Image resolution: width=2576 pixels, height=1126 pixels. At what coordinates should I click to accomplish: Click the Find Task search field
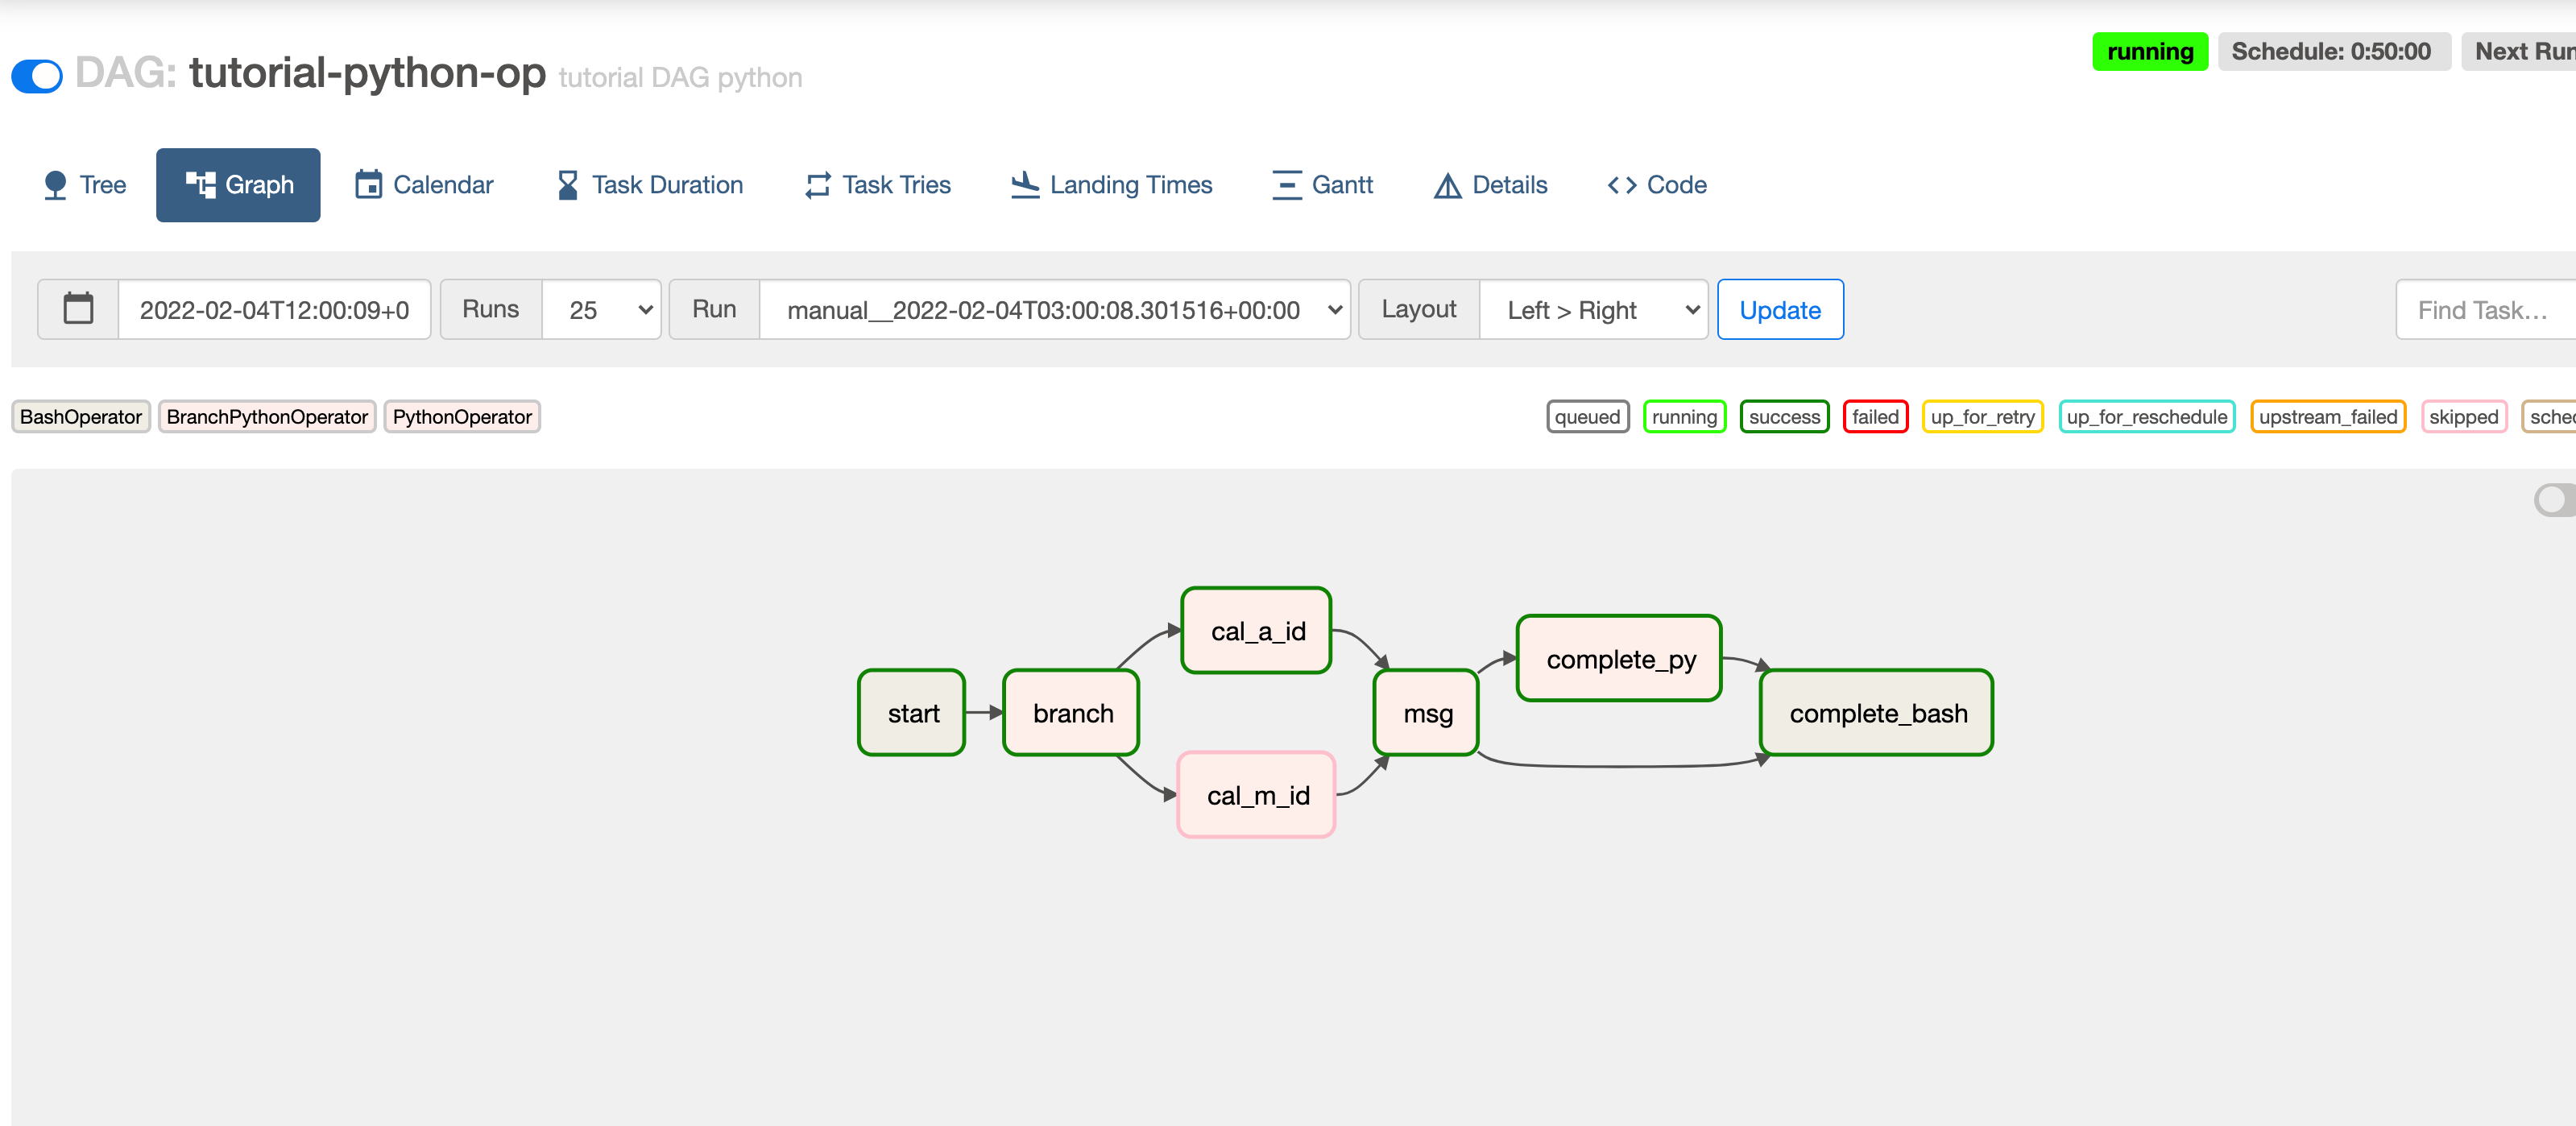[x=2482, y=310]
